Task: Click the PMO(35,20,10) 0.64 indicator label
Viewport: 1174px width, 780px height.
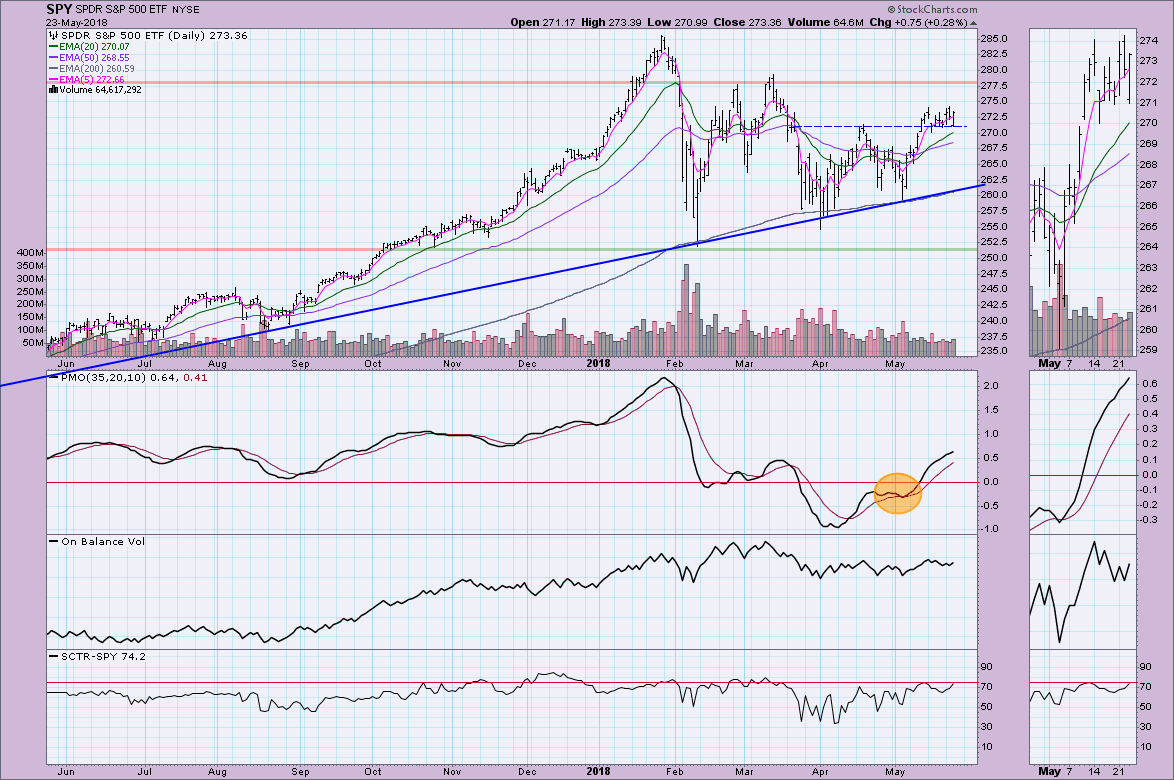Action: (x=120, y=377)
